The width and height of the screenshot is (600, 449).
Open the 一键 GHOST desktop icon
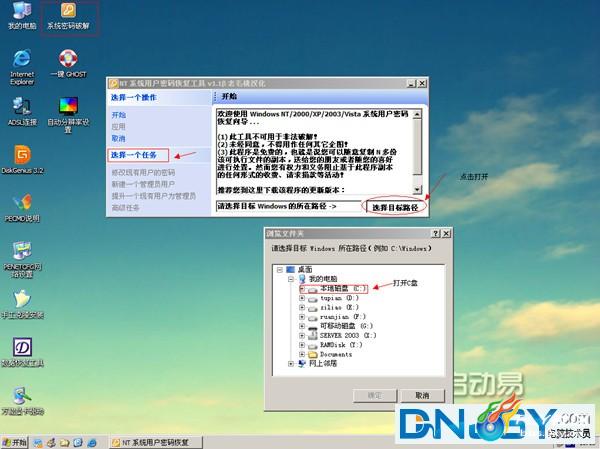click(68, 64)
